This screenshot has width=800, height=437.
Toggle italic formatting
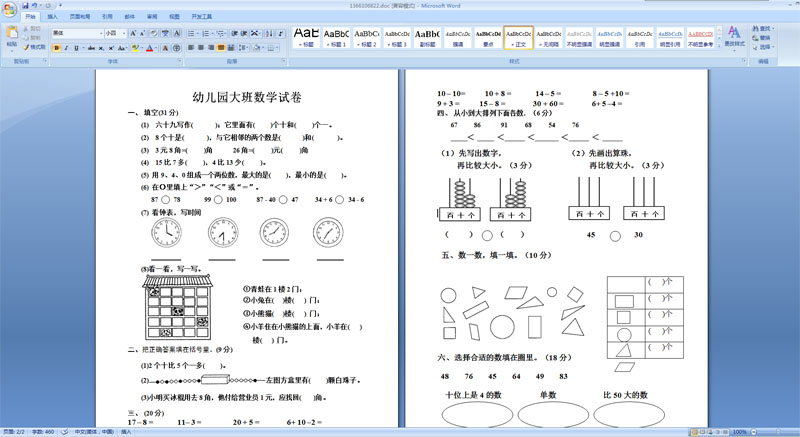click(x=66, y=48)
